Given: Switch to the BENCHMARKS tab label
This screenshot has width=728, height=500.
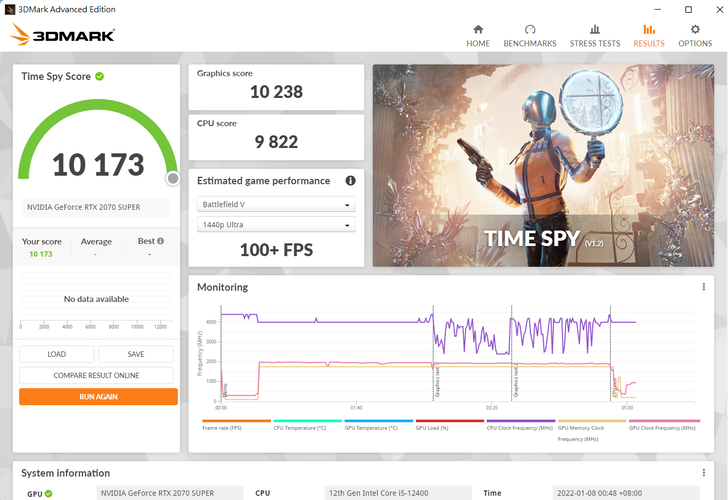Looking at the screenshot, I should pos(530,43).
